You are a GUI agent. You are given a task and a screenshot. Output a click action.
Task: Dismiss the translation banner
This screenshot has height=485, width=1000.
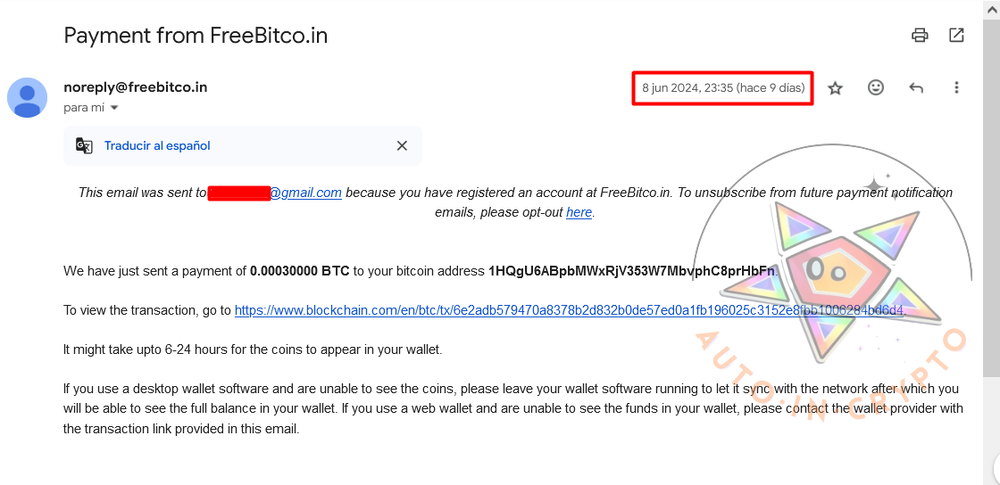[401, 146]
